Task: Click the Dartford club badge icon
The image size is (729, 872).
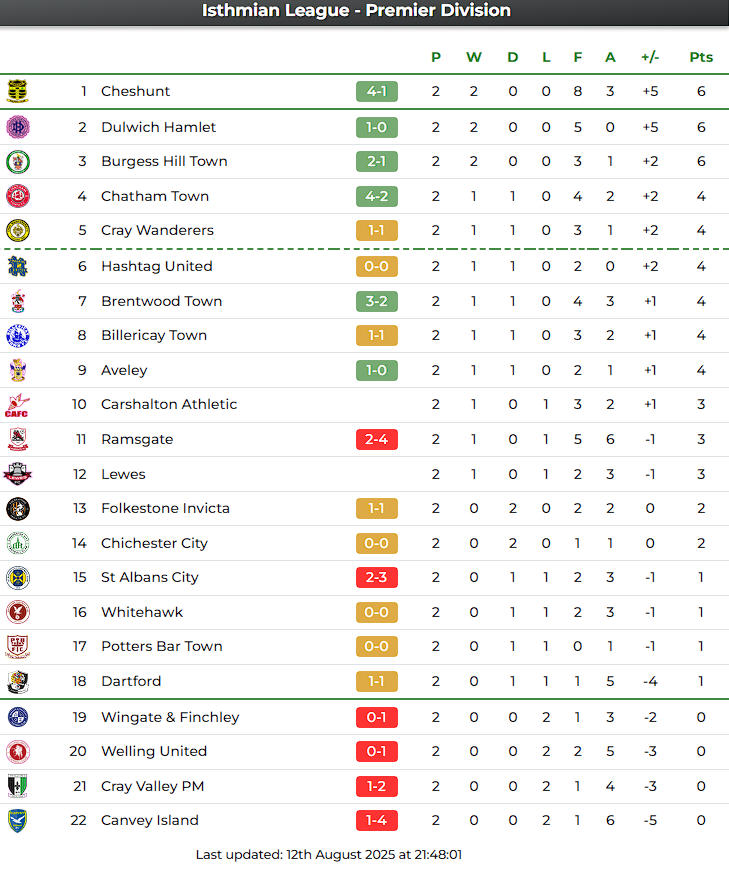Action: pyautogui.click(x=18, y=682)
